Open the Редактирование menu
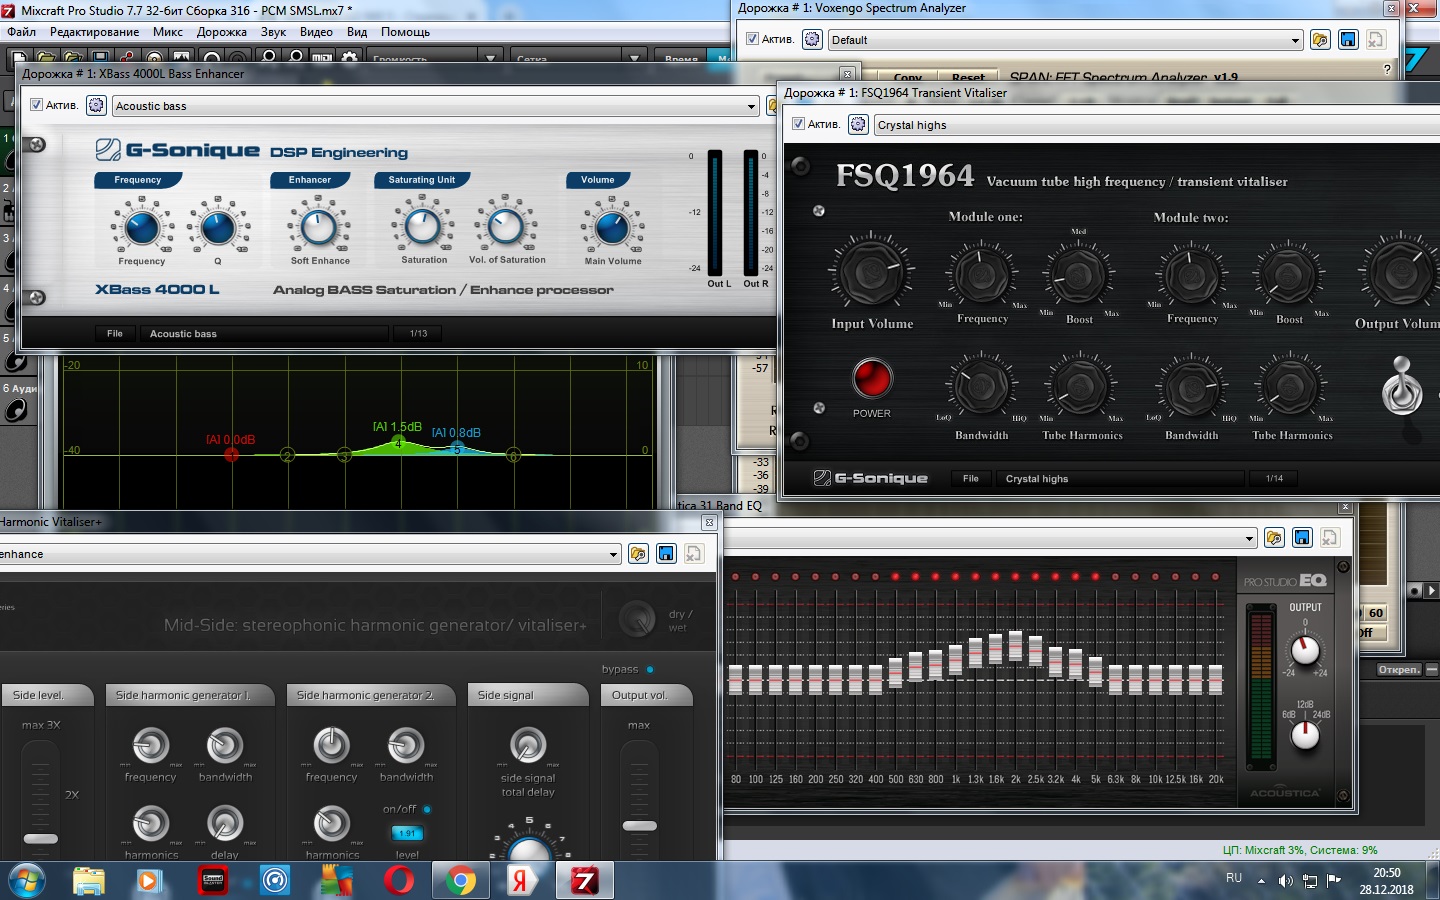The image size is (1440, 900). pos(95,31)
